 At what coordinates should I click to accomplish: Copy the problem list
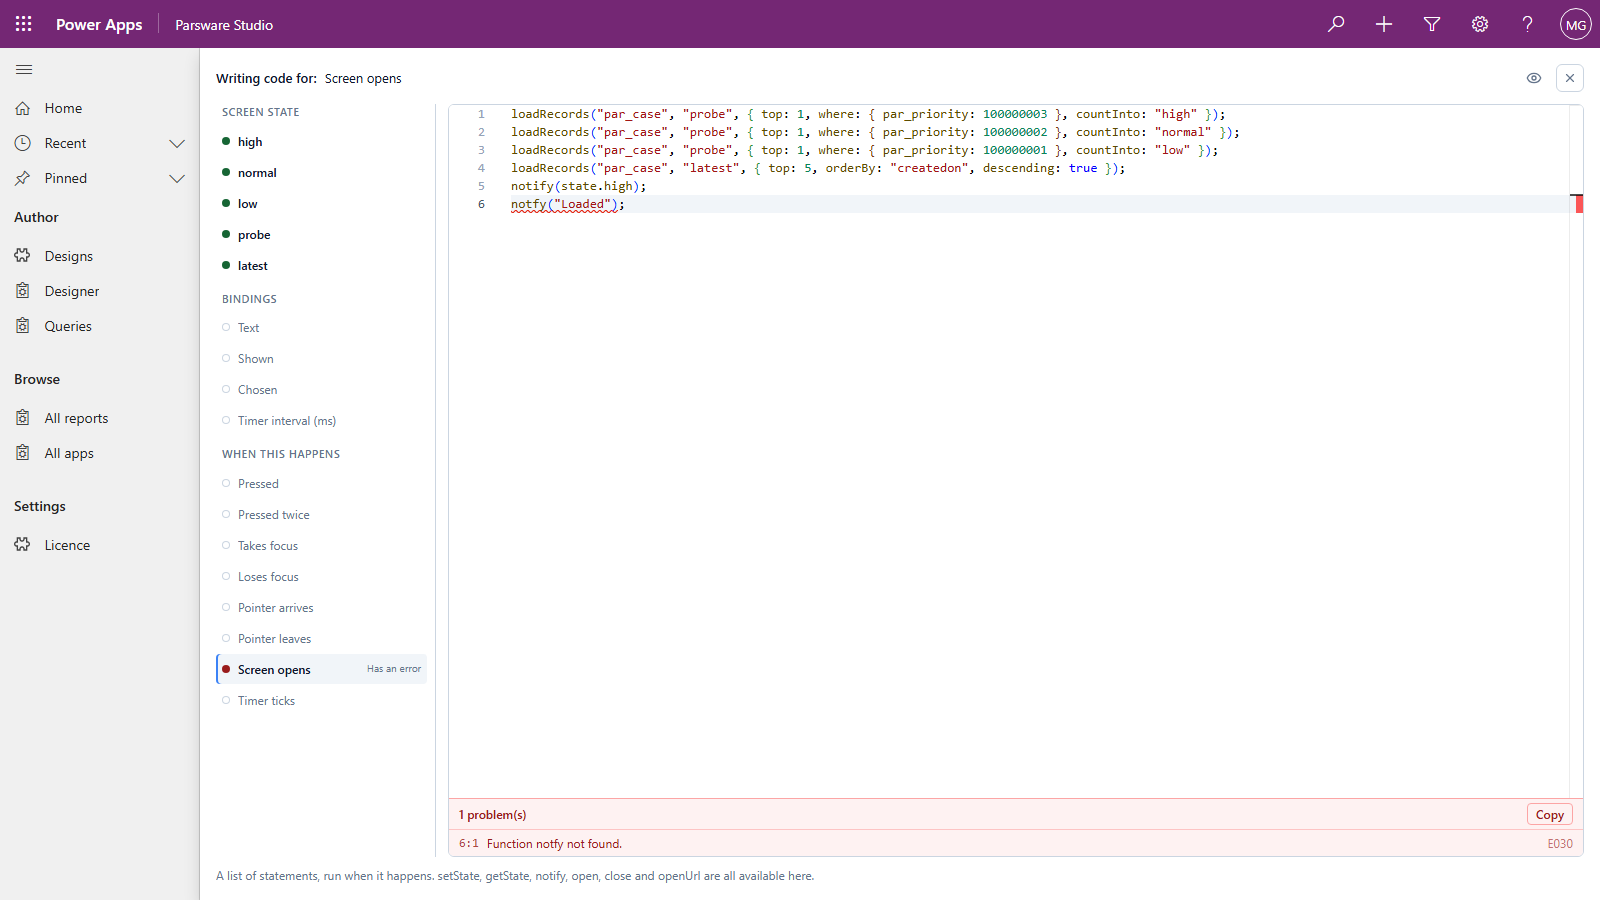point(1549,815)
